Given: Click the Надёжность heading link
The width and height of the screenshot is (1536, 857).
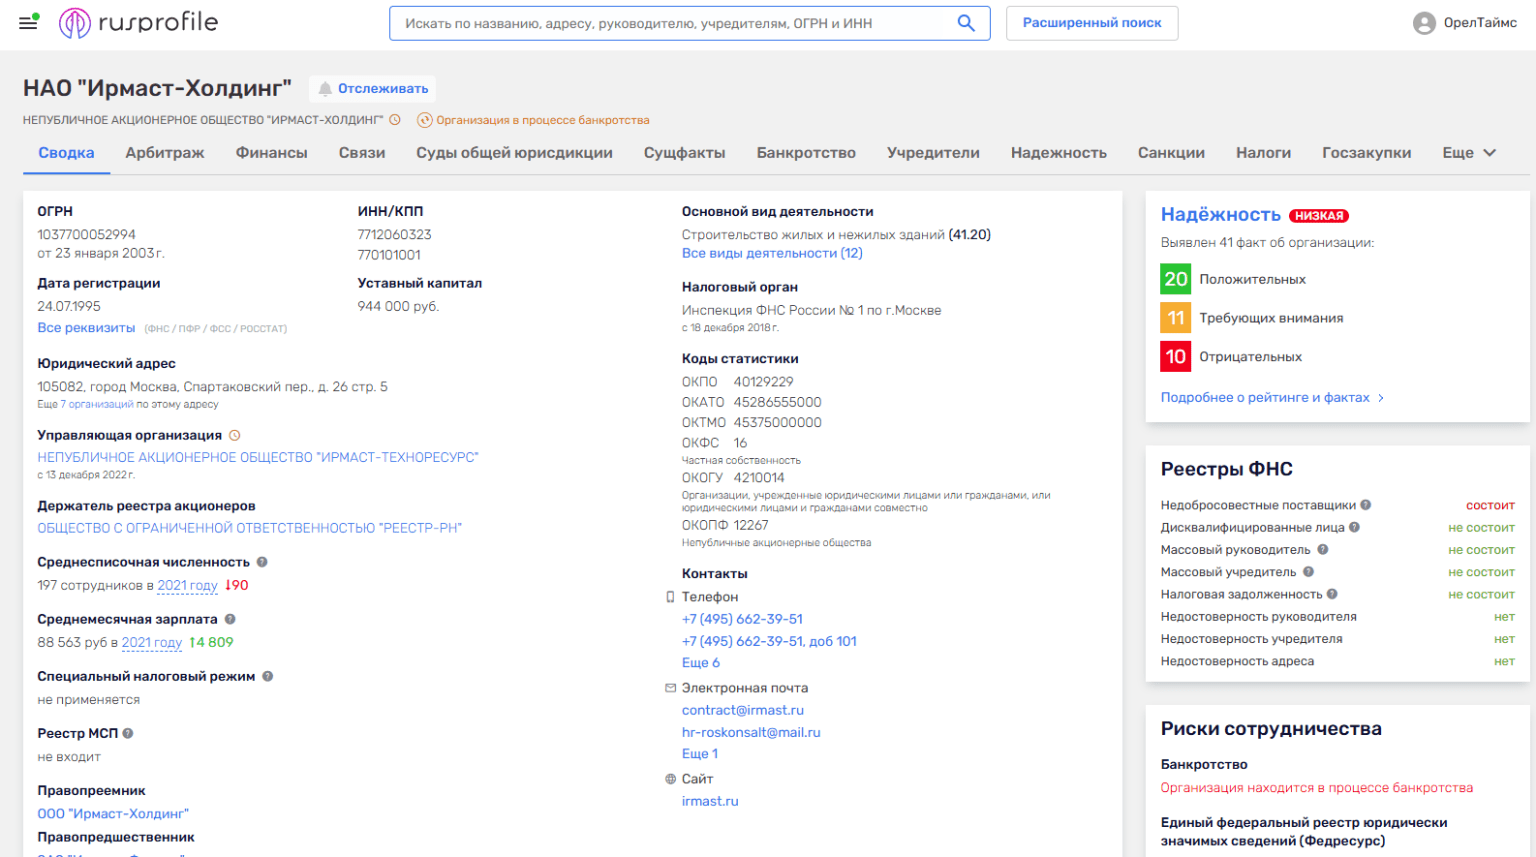Looking at the screenshot, I should point(1221,215).
